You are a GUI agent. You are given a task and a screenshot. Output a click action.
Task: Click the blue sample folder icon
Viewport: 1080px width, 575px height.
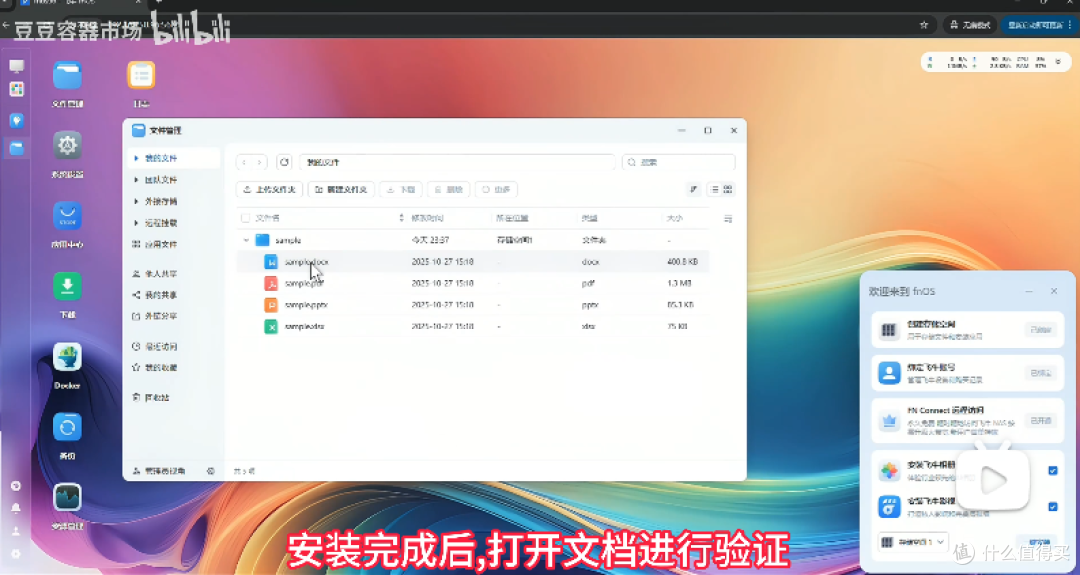[x=262, y=240]
